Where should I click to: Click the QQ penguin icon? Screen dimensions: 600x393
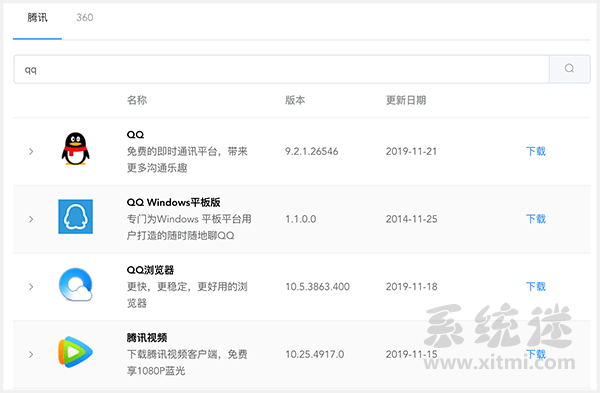[75, 149]
